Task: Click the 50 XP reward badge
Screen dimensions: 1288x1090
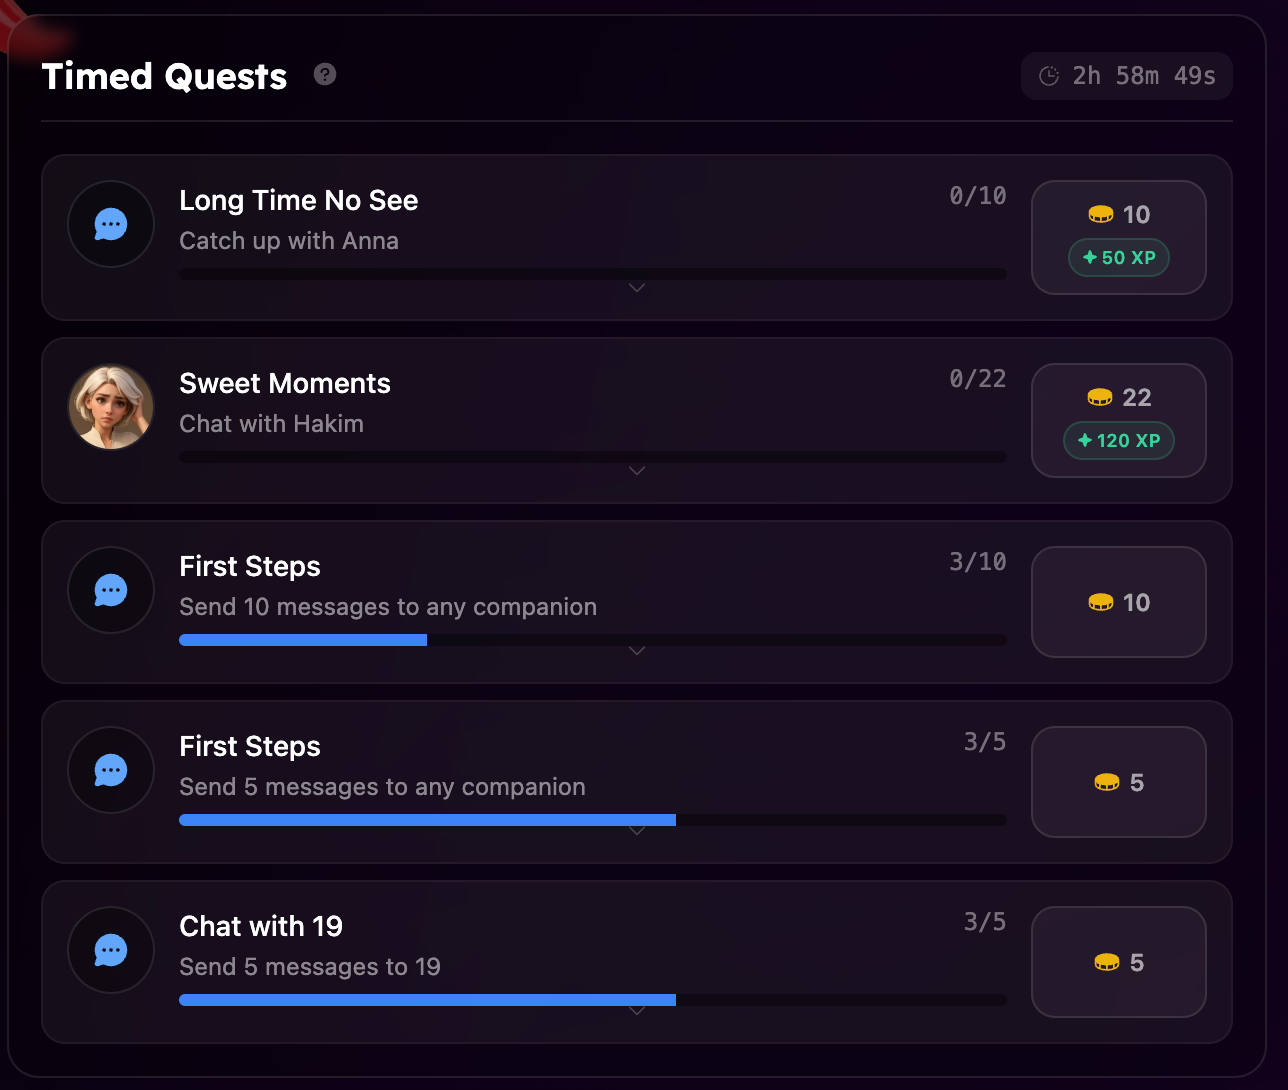Action: (1118, 258)
